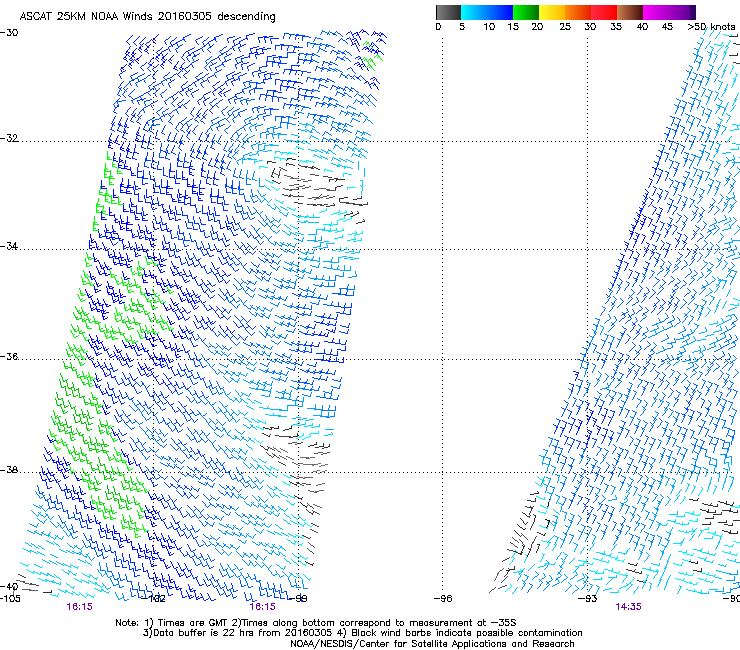Click the -34 latitude axis label
Image resolution: width=740 pixels, height=650 pixels.
pyautogui.click(x=9, y=246)
